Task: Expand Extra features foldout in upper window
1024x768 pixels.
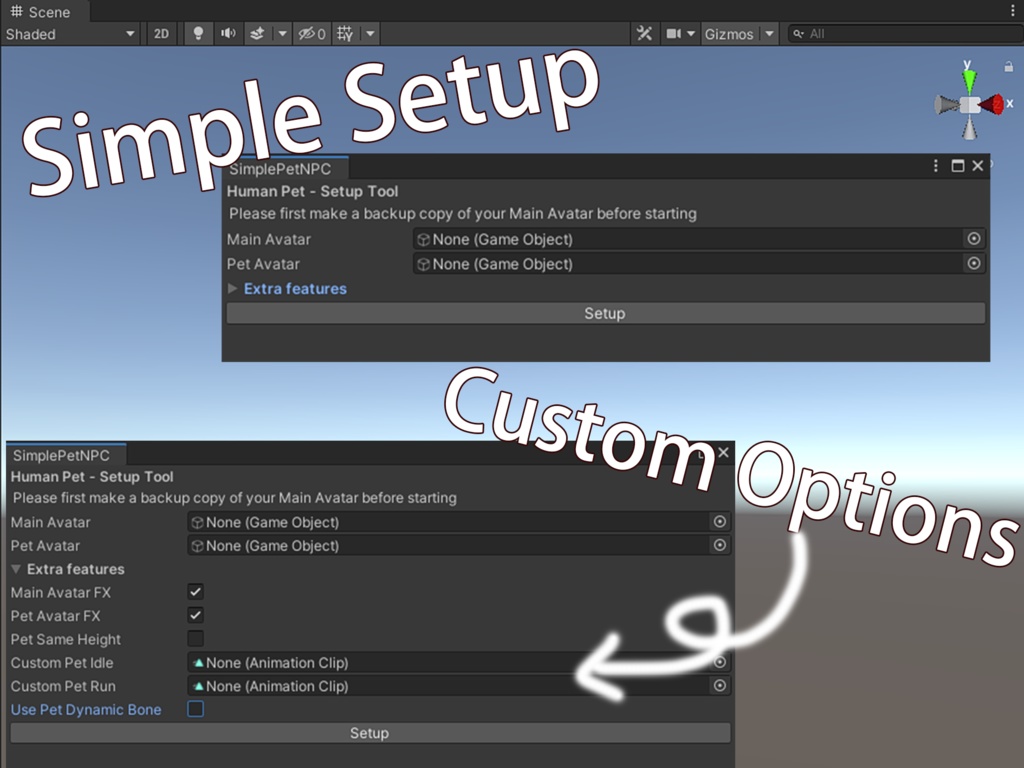Action: tap(232, 289)
